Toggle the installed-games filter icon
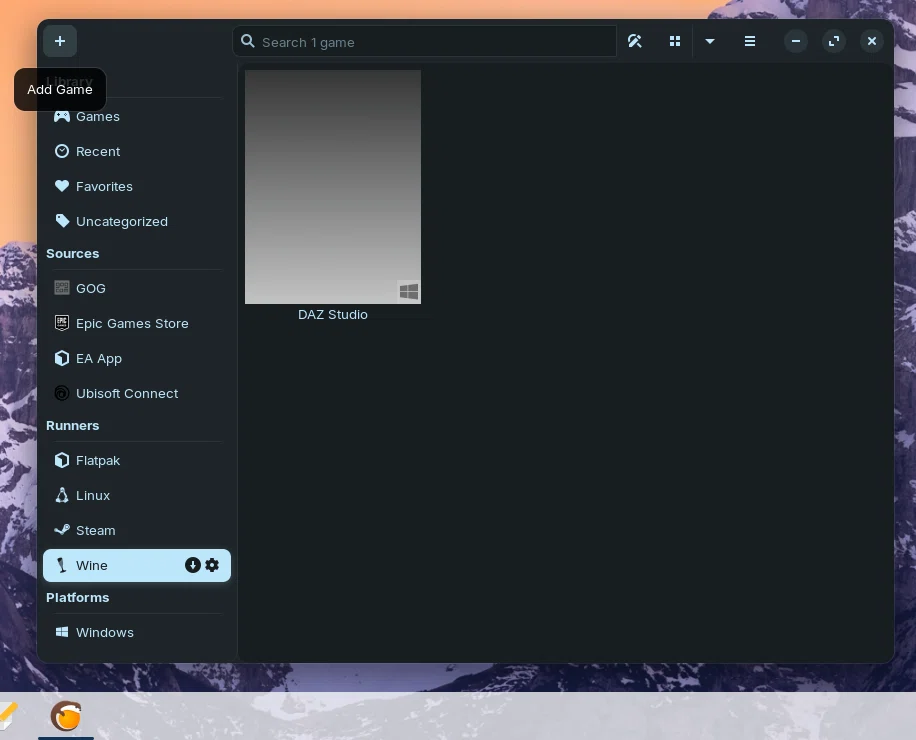The width and height of the screenshot is (916, 740). click(x=635, y=41)
